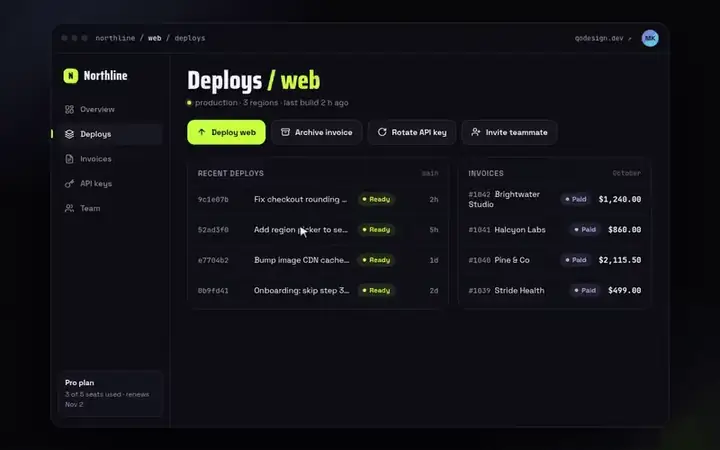This screenshot has height=450, width=720.
Task: Click the Invite teammate button
Action: [509, 132]
